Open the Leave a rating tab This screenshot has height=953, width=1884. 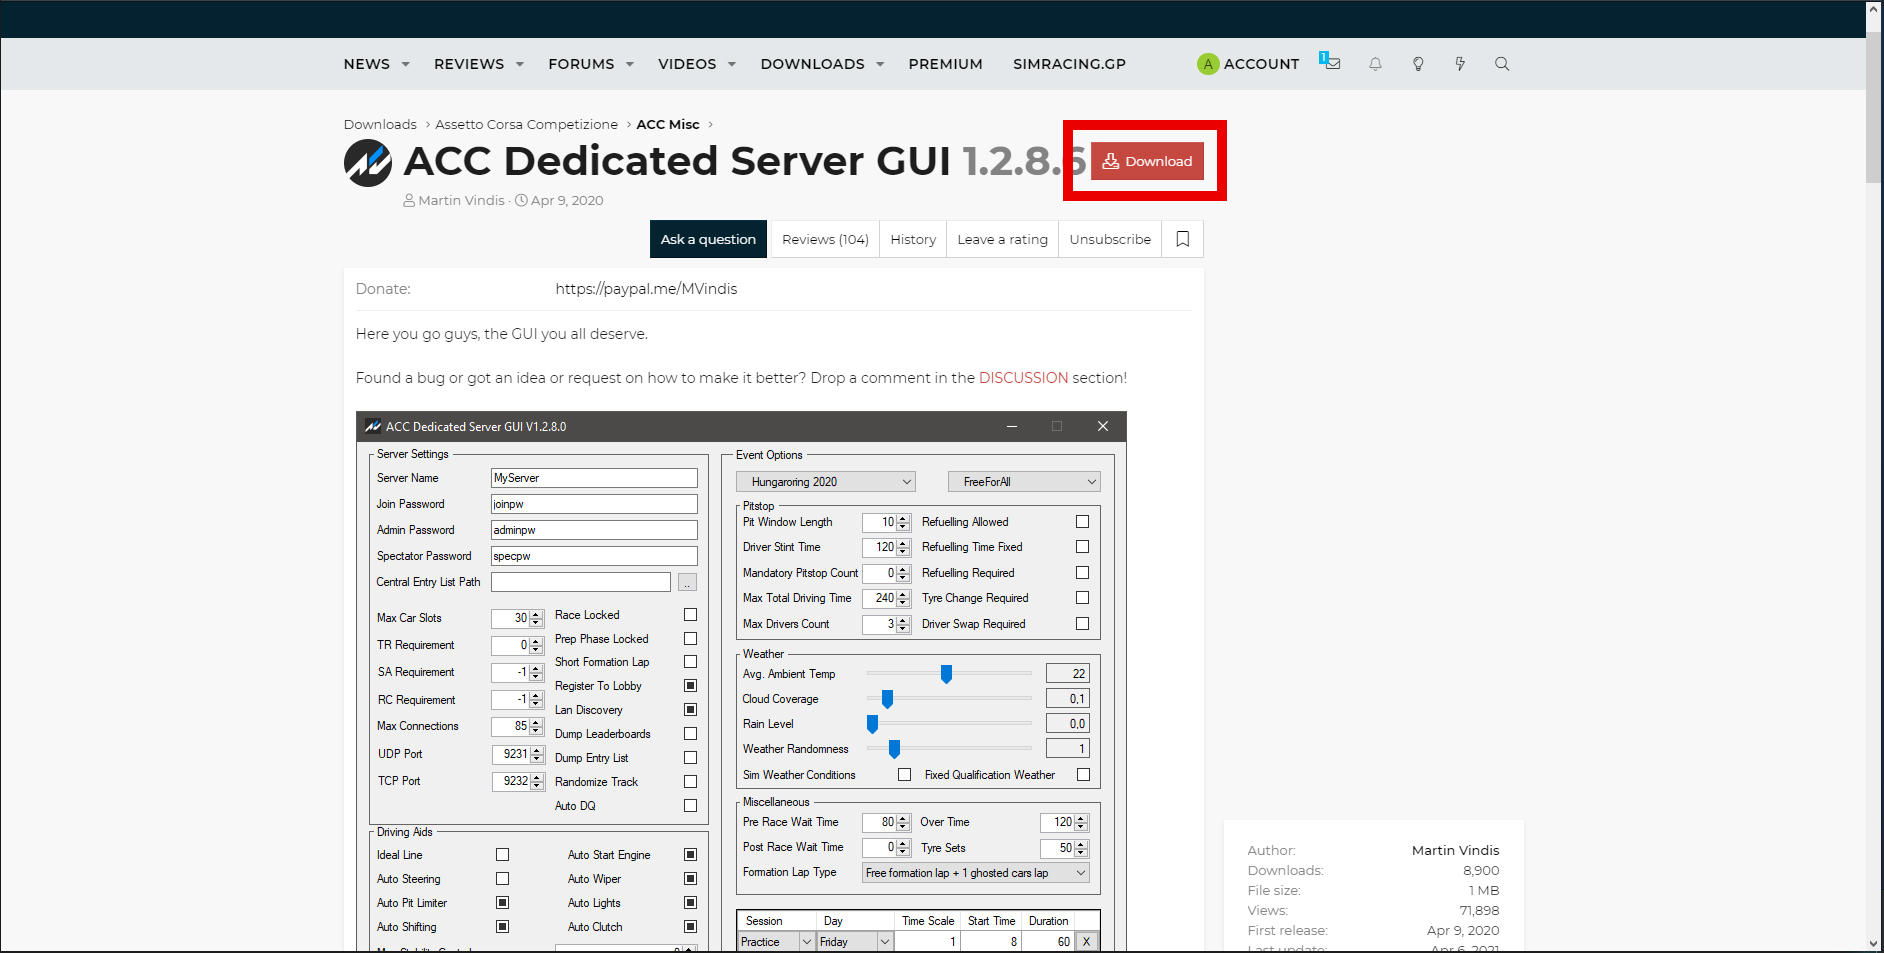pyautogui.click(x=1002, y=239)
